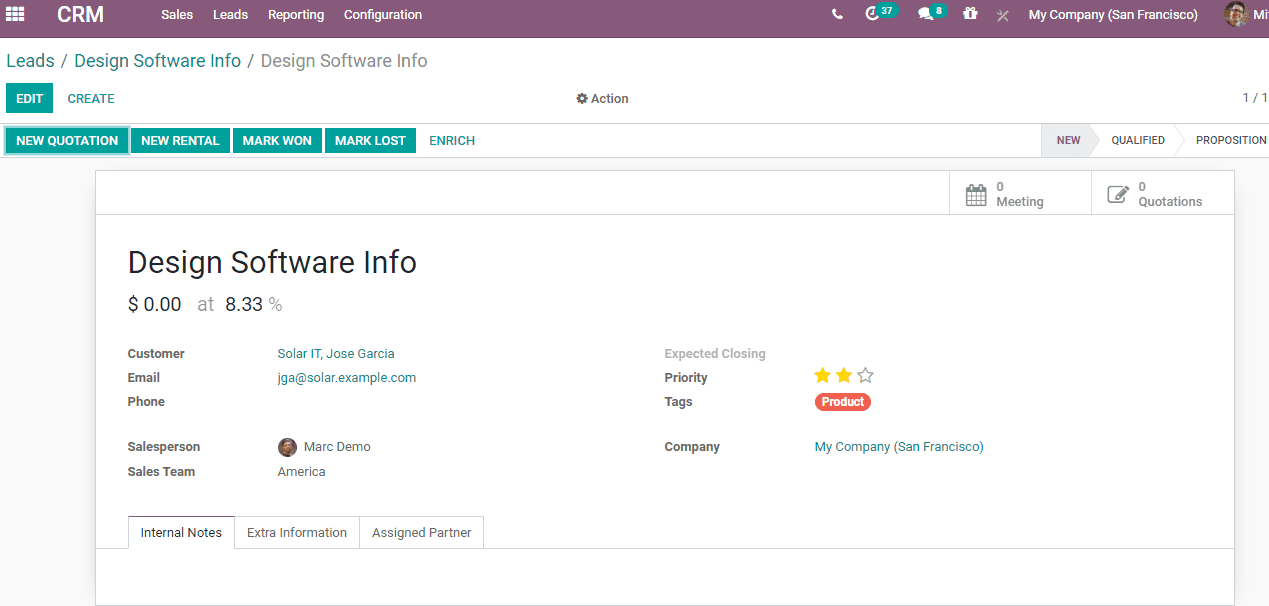Click the EDIT button

30,98
